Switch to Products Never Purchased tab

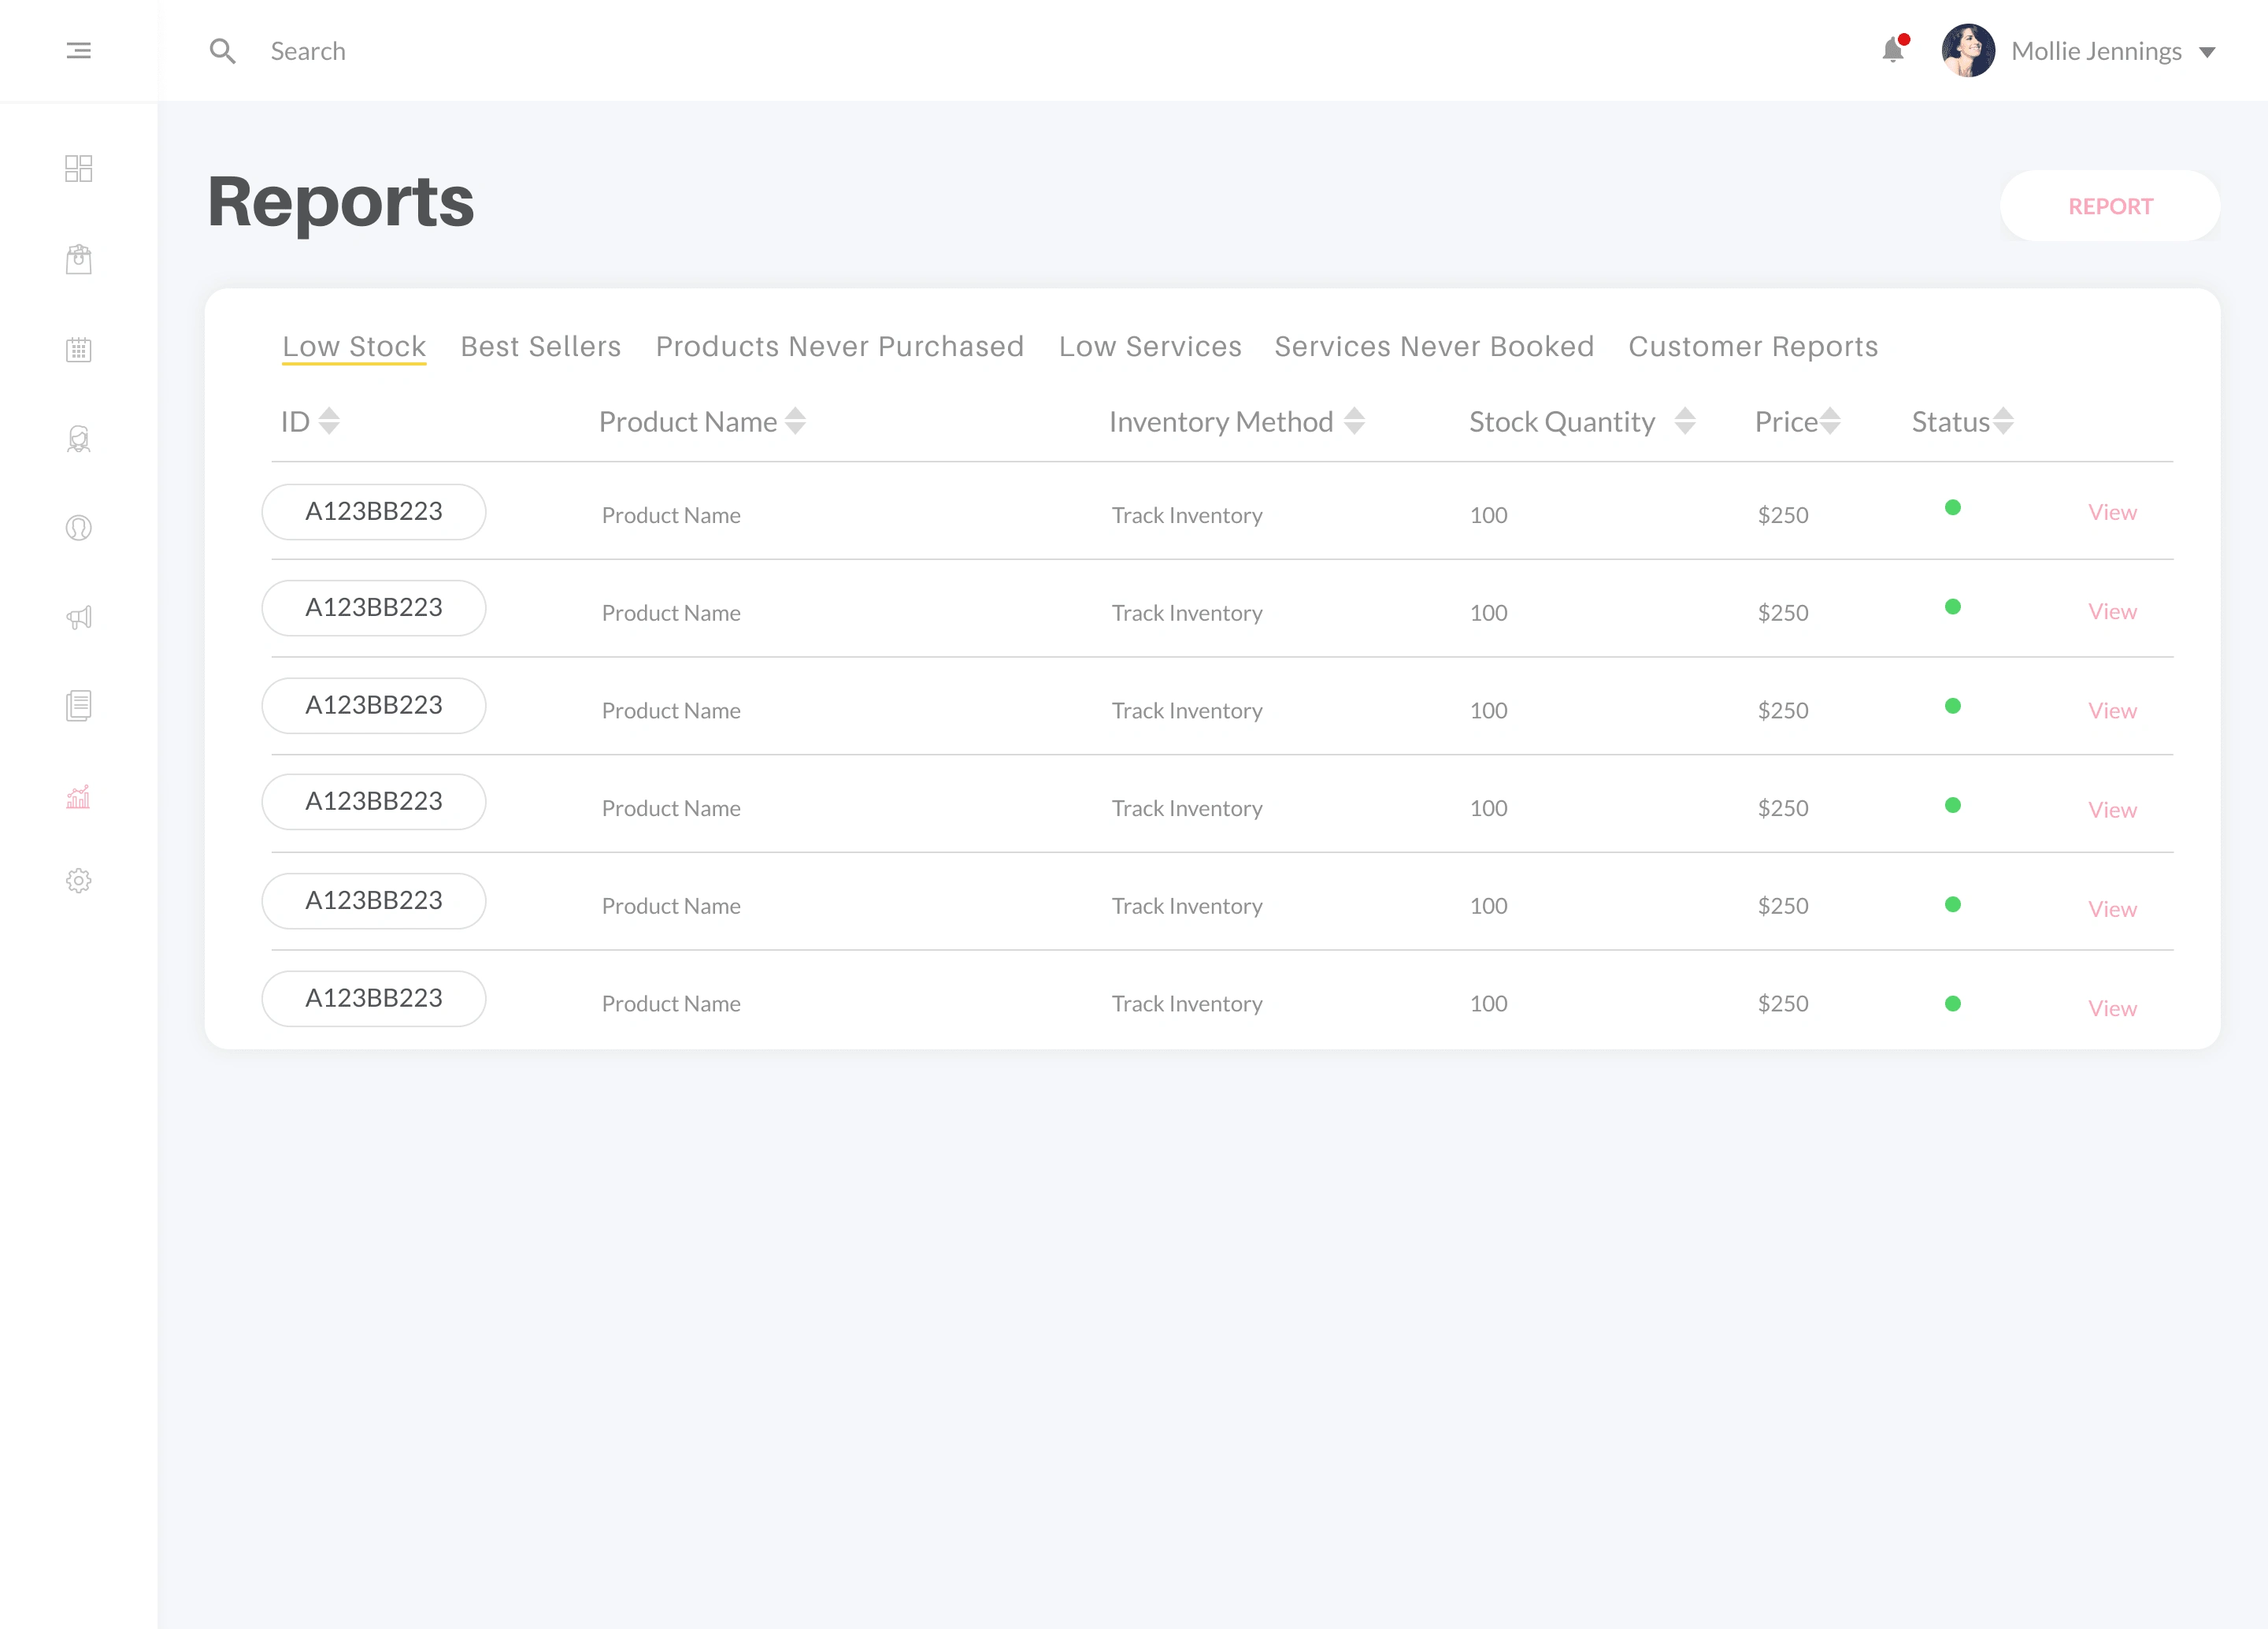click(x=840, y=346)
